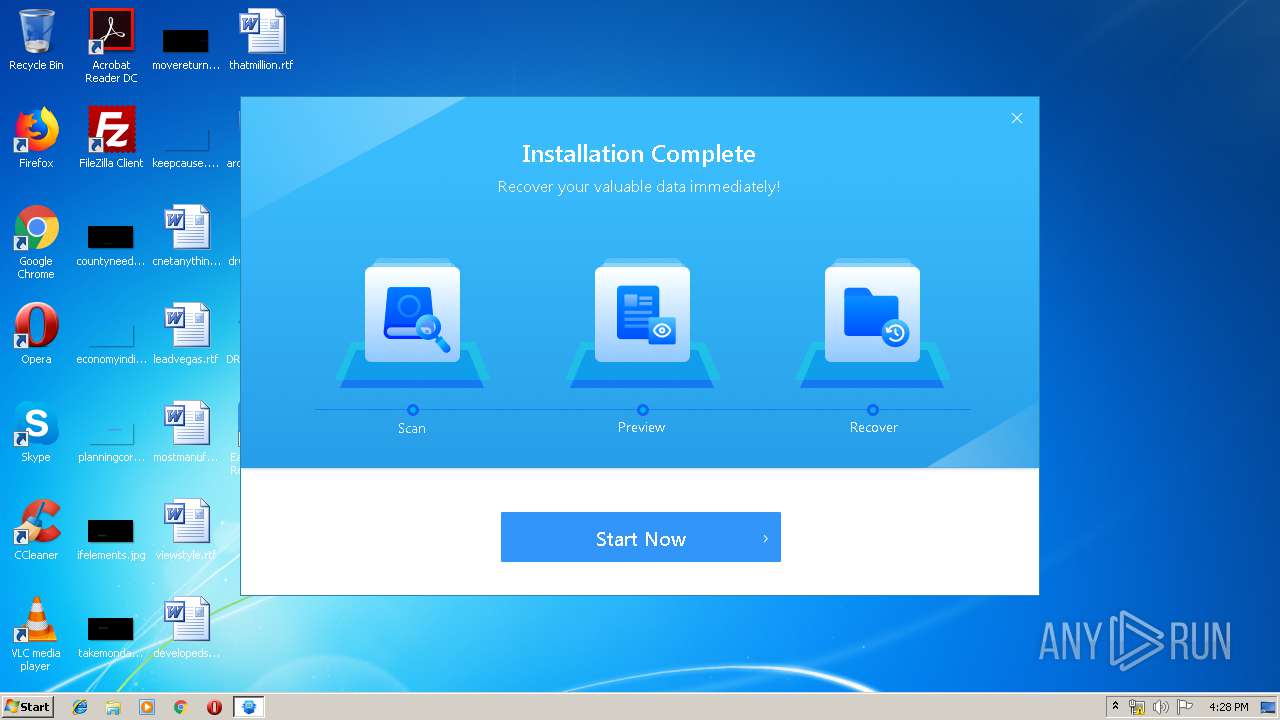
Task: Select ifelements.jpg desktop file
Action: (111, 539)
